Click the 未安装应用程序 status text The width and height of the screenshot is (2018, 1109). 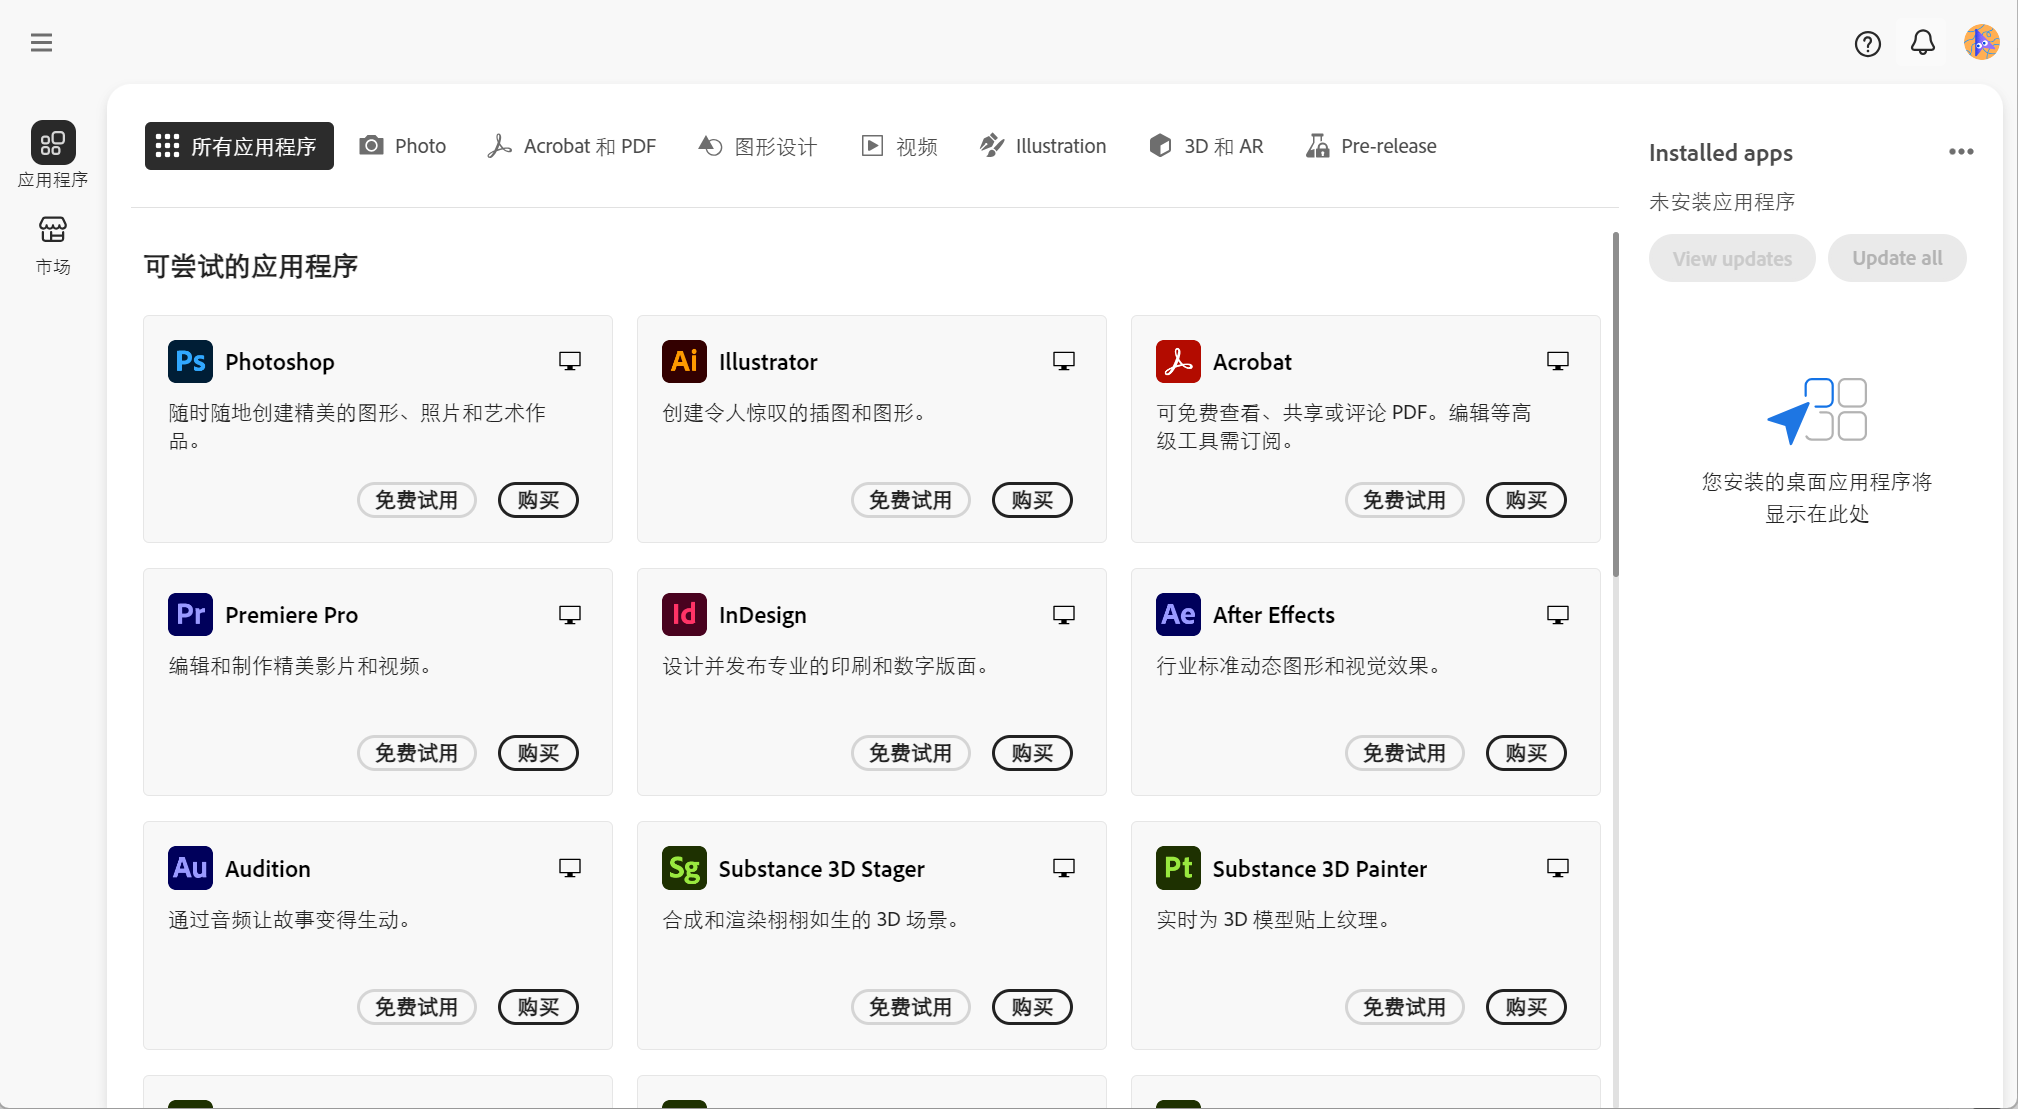pos(1722,202)
